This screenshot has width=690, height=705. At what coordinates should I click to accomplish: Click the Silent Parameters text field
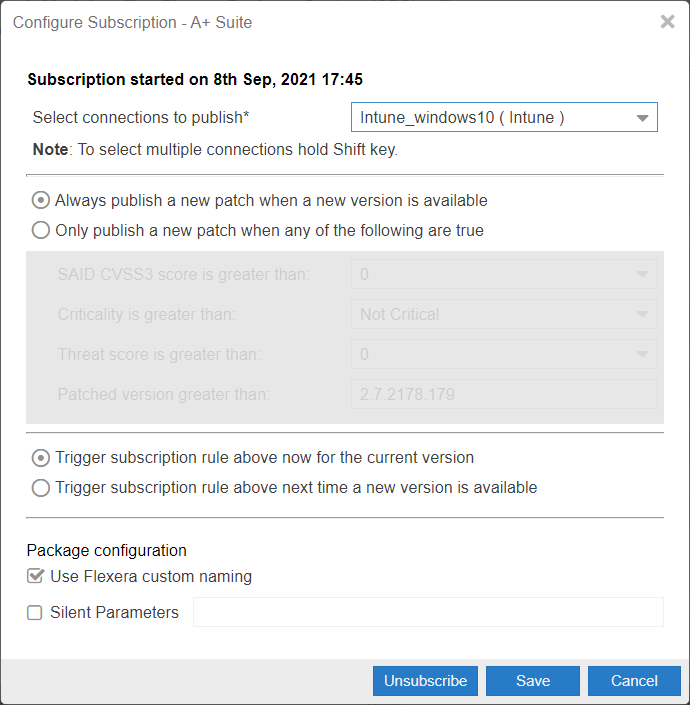(x=428, y=612)
